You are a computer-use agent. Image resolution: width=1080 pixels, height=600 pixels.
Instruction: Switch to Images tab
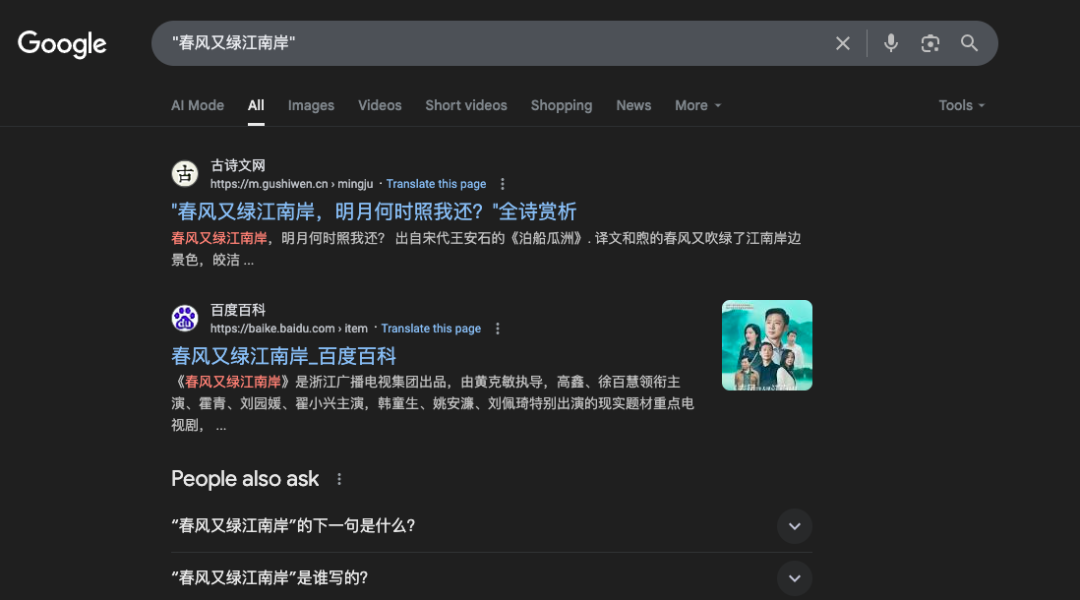(311, 105)
